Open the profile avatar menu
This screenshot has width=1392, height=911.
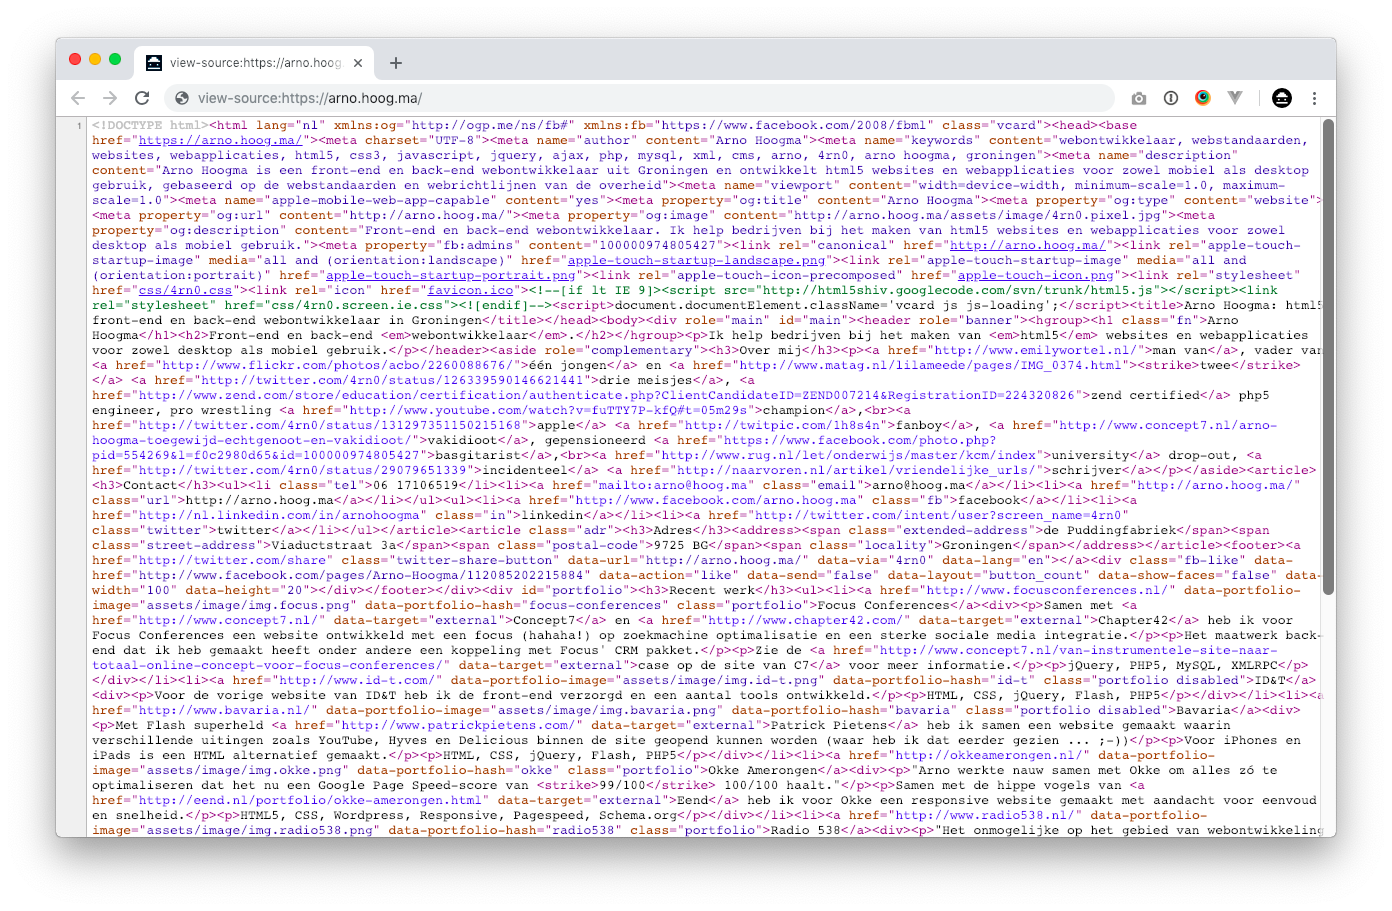point(1282,98)
